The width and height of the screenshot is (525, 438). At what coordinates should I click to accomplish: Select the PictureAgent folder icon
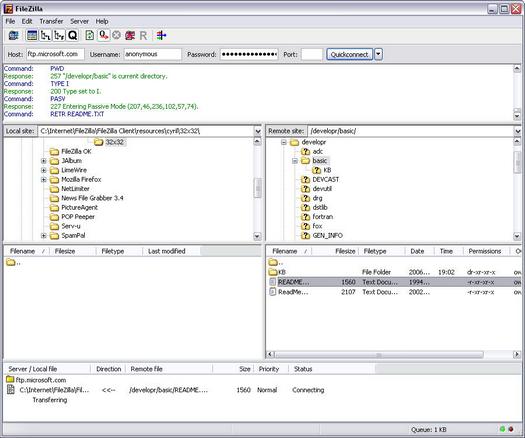[54, 208]
